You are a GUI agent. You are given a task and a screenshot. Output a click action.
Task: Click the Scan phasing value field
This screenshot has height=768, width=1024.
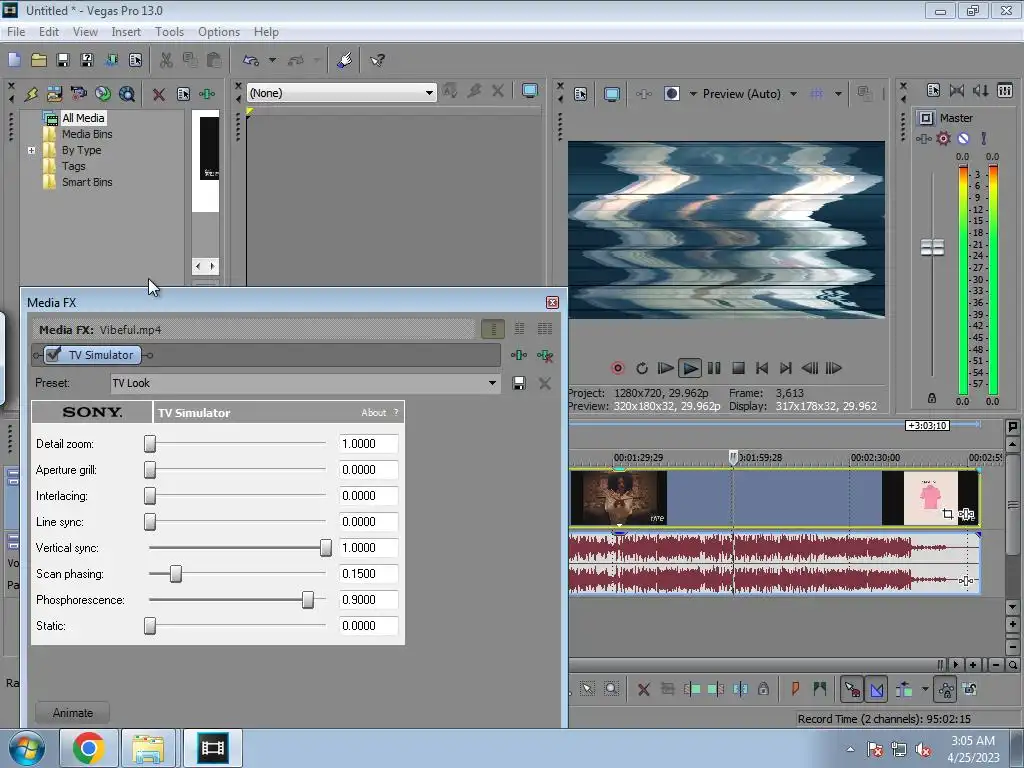(368, 574)
